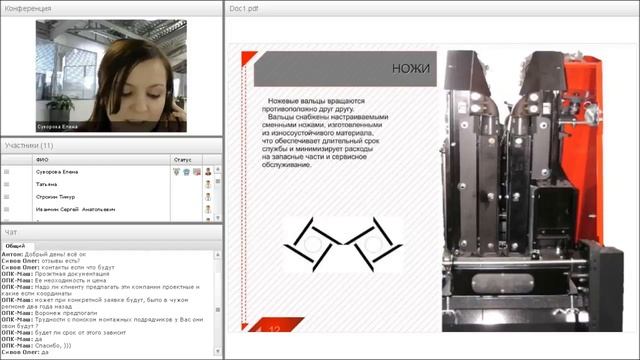
Task: Click the chat scrollbar thumb
Action: pyautogui.click(x=218, y=310)
